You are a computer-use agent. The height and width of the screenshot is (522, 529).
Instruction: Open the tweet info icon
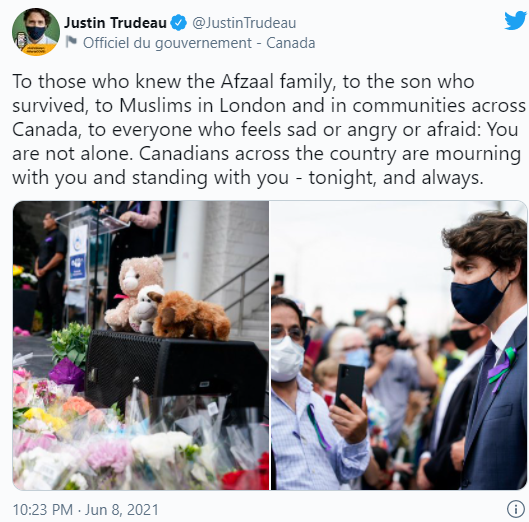click(516, 509)
